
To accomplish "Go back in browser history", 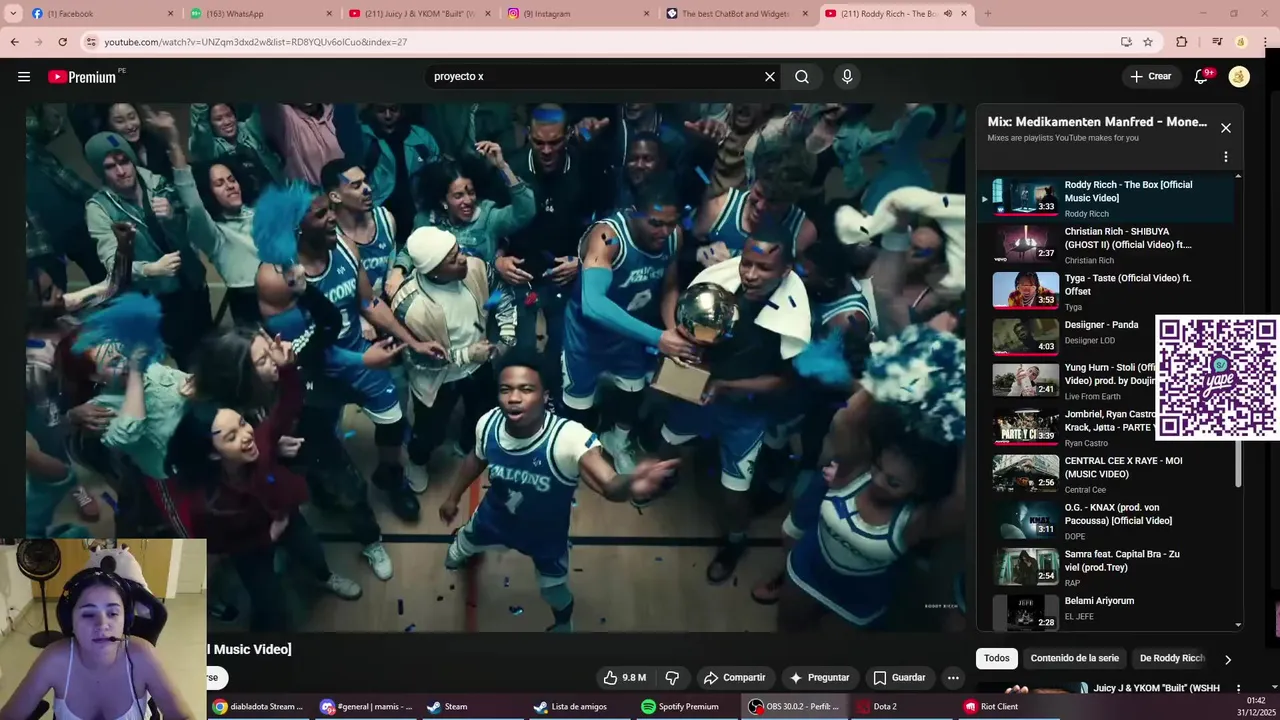I will 15,42.
